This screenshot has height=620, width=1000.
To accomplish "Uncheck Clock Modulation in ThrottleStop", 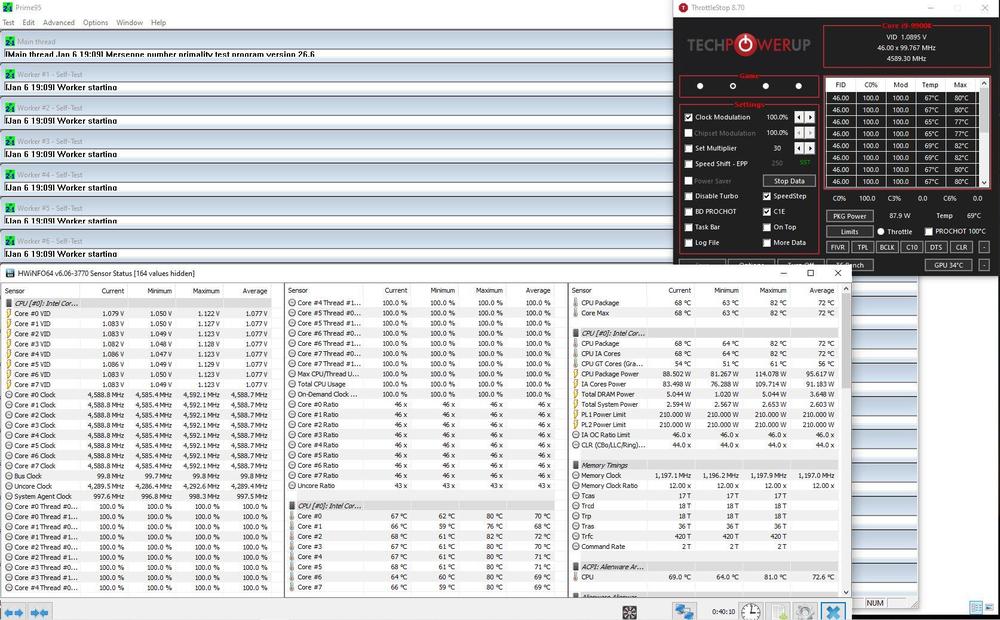I will [x=688, y=117].
